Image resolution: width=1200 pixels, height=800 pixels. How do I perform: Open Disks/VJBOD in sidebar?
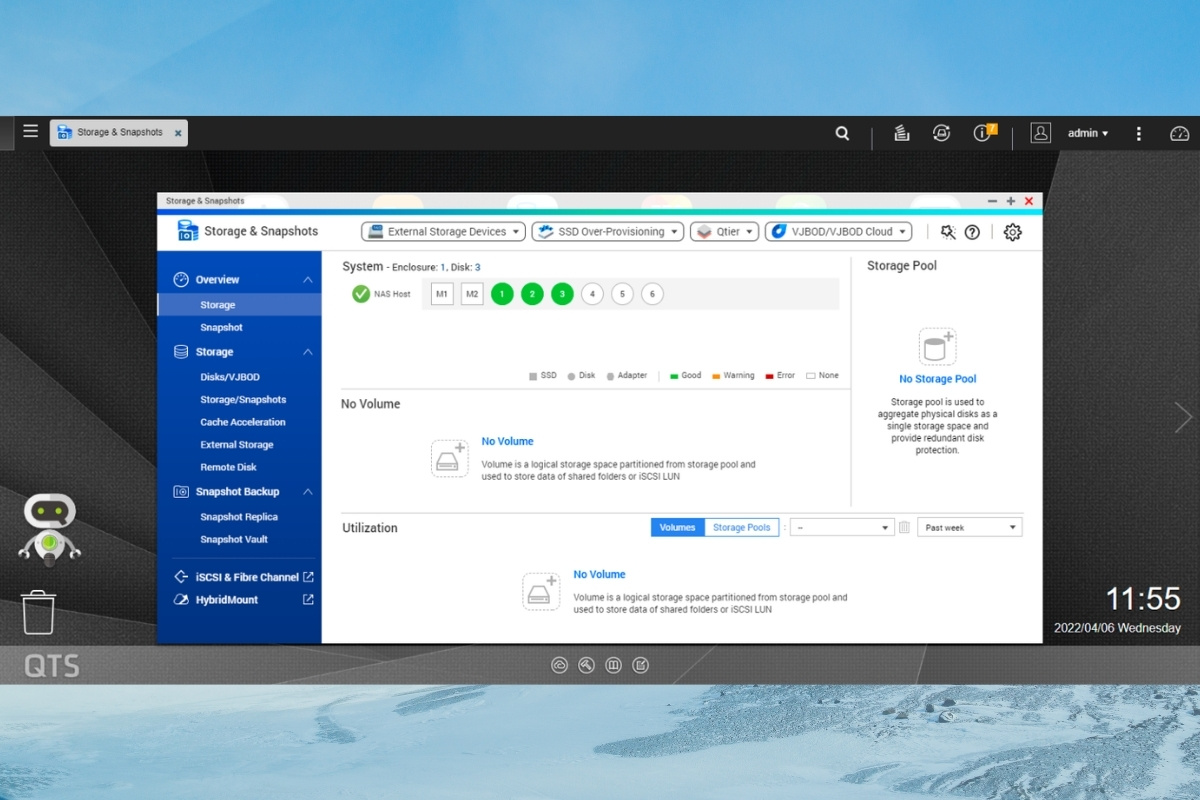[229, 377]
